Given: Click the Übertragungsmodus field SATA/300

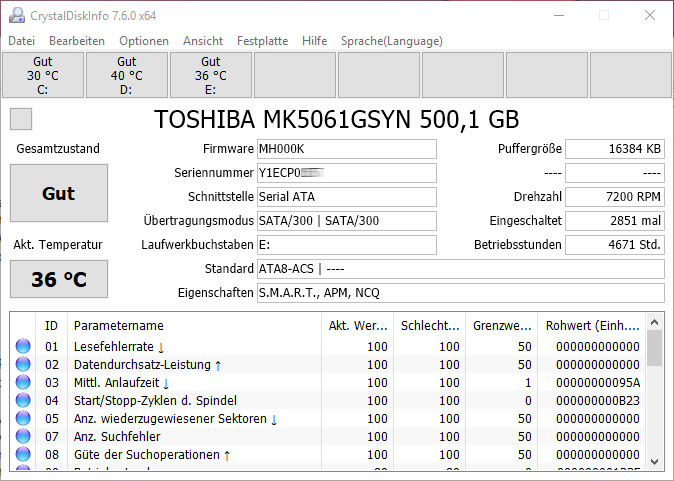Looking at the screenshot, I should 347,221.
